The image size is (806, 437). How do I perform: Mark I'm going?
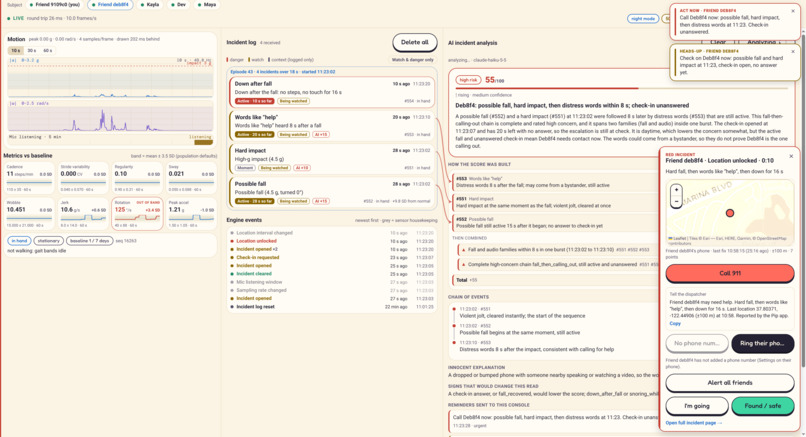[x=697, y=406]
